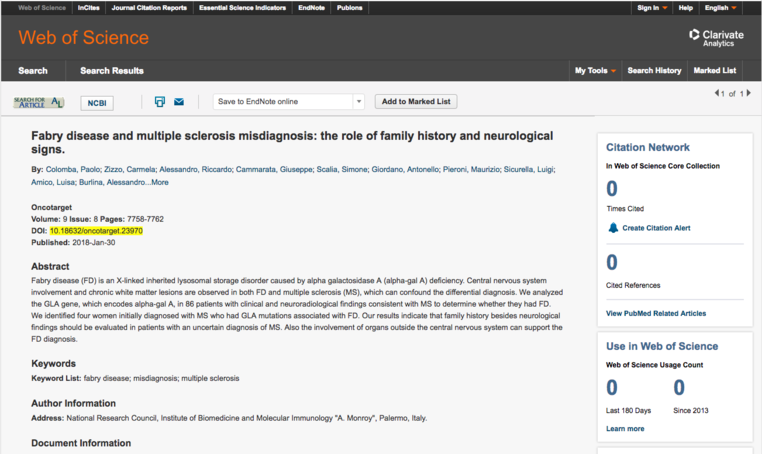This screenshot has height=454, width=763.
Task: Click the Web of Science logo title
Action: click(x=84, y=37)
